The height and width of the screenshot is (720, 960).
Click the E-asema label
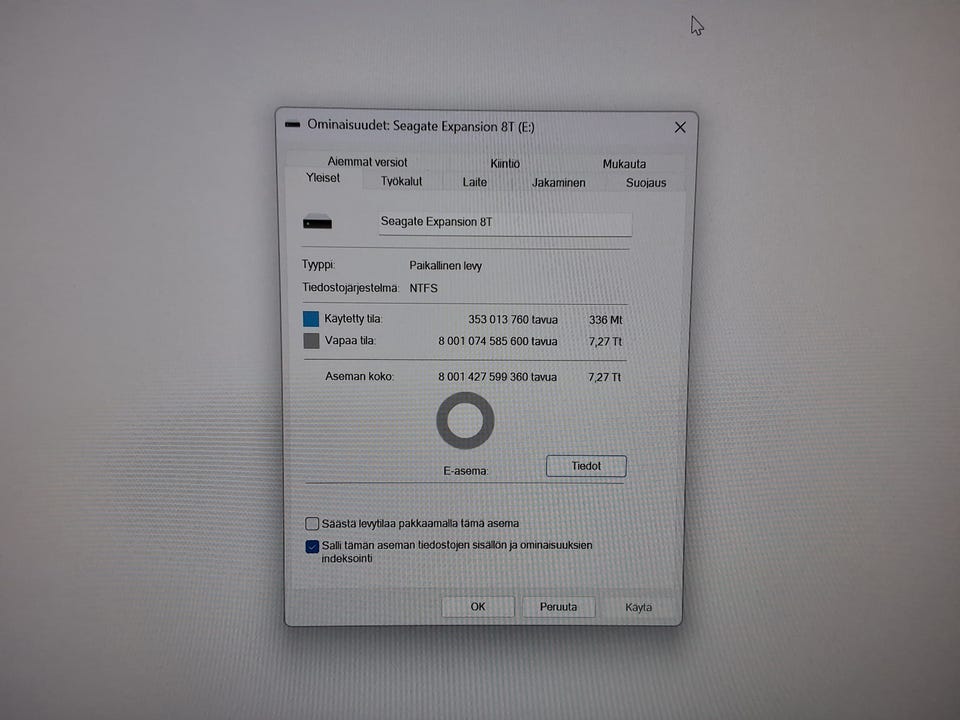pos(465,471)
